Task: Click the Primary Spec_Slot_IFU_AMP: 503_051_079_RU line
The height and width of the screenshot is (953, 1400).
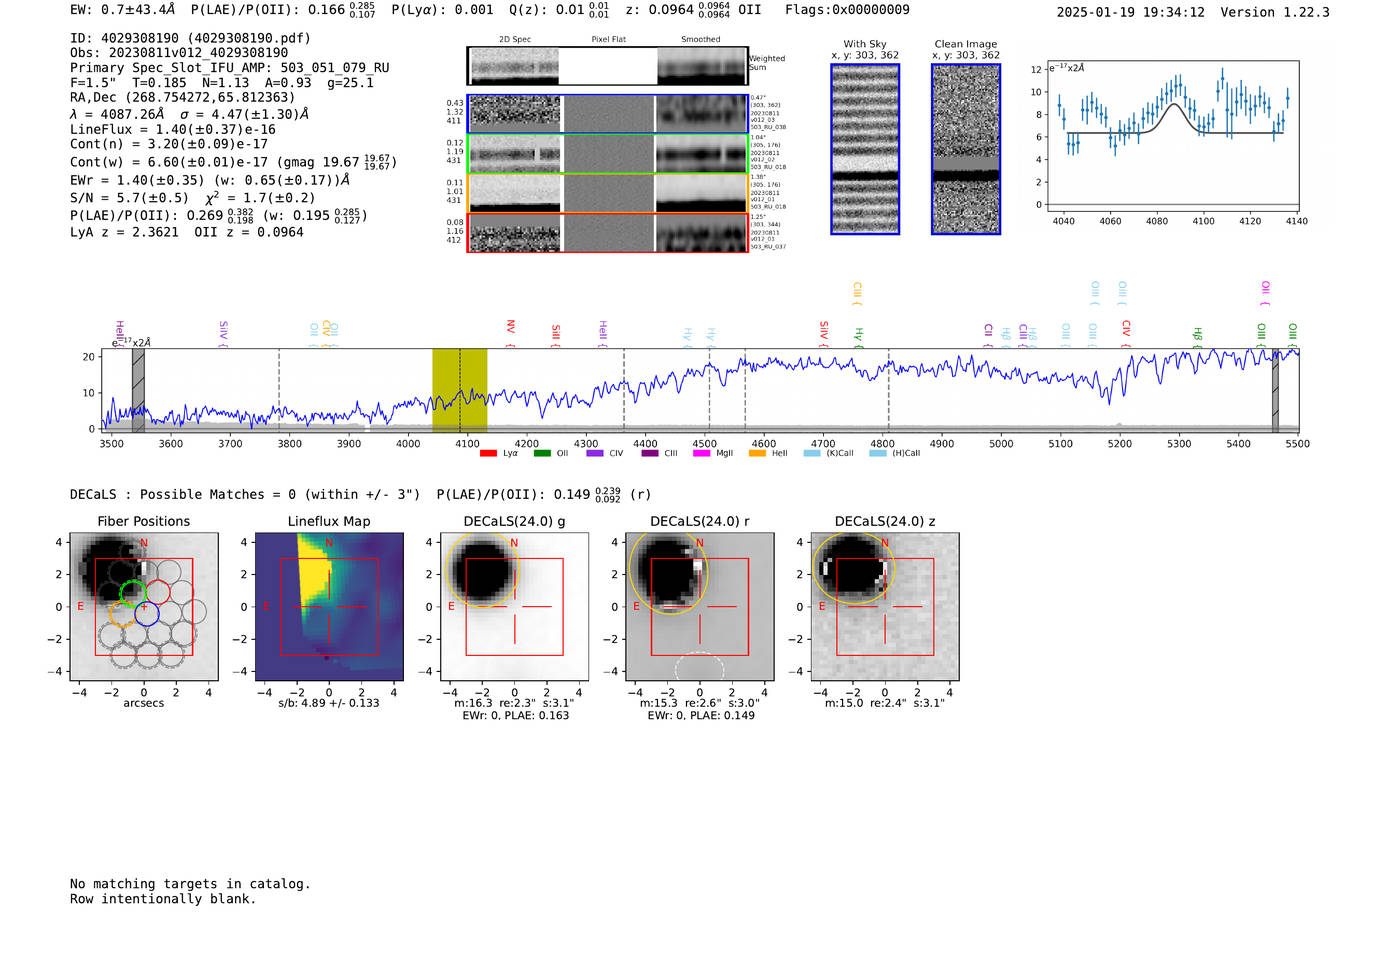Action: (x=230, y=68)
